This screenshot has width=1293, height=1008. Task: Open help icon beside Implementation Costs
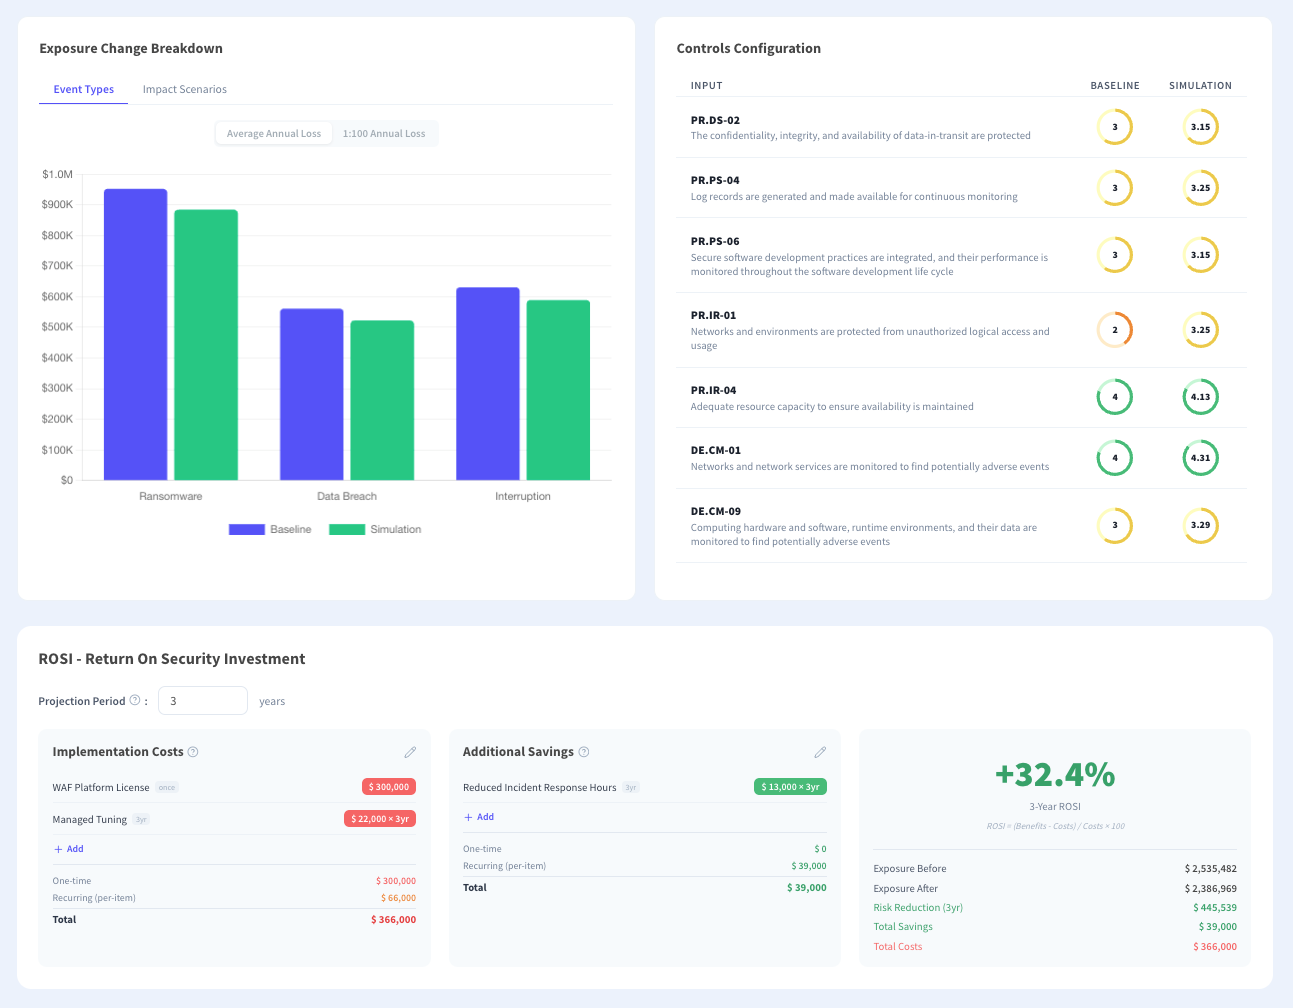click(x=193, y=752)
